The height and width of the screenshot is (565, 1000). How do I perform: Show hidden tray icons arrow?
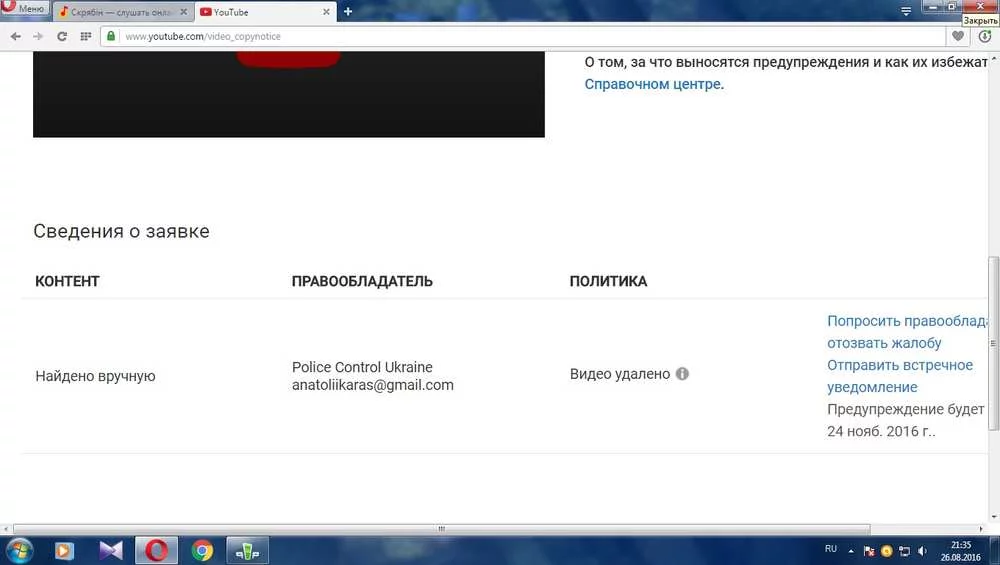(x=851, y=550)
